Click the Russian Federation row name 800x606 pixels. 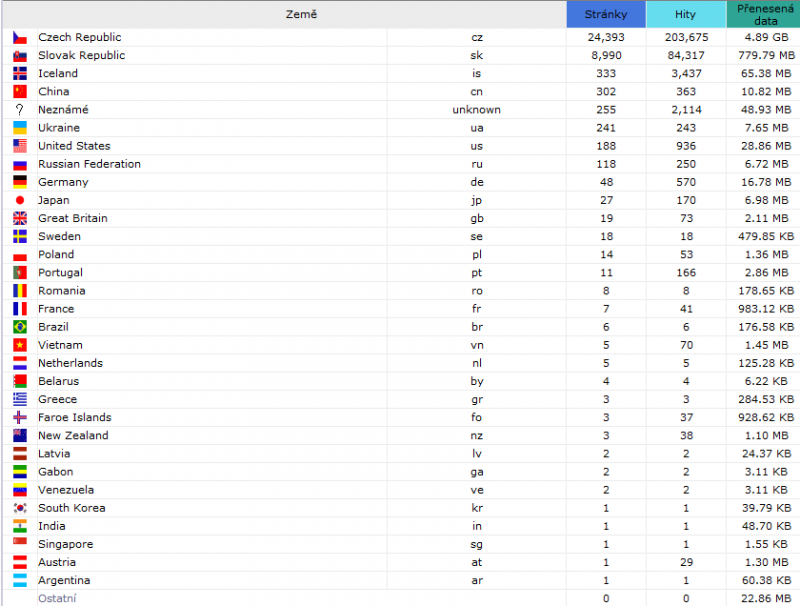click(89, 164)
